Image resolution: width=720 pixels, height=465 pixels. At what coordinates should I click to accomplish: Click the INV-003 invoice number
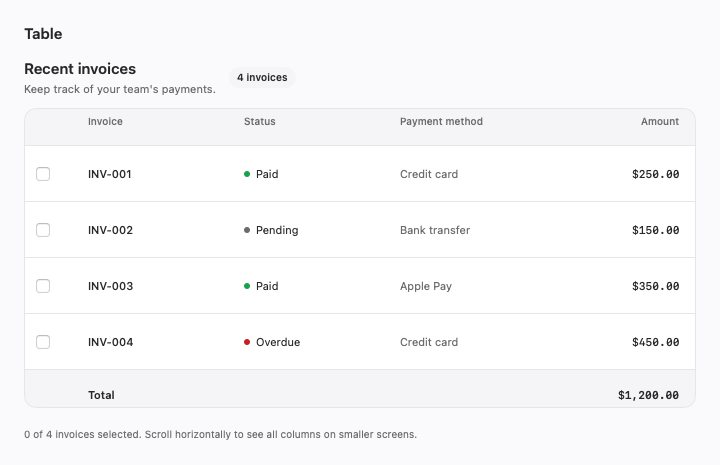point(110,286)
